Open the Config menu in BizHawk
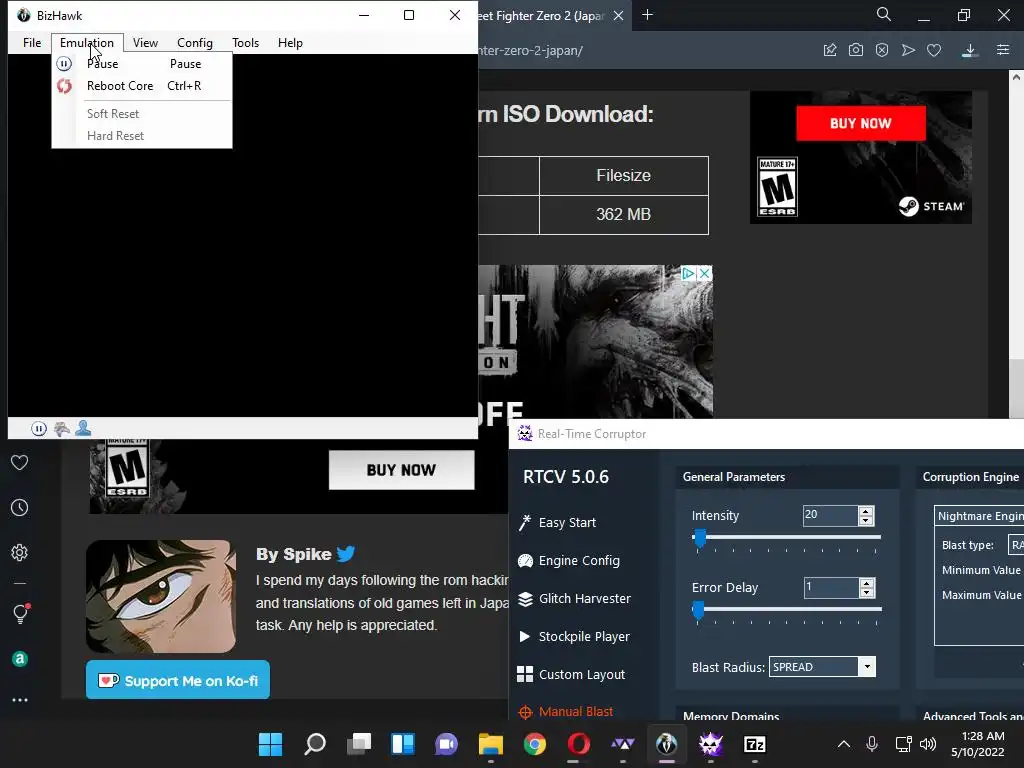Image resolution: width=1024 pixels, height=768 pixels. tap(195, 42)
